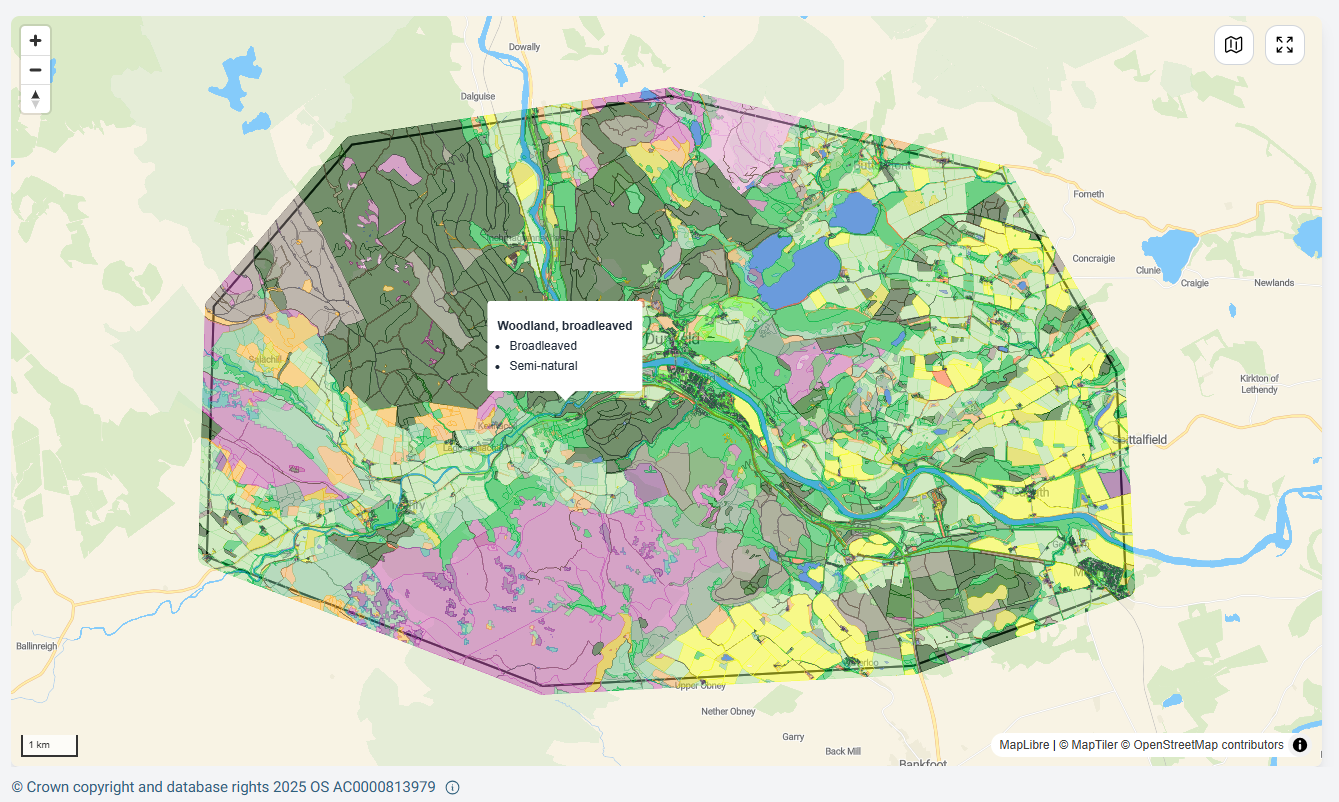
Task: Toggle the map attribution info icon
Action: [1300, 745]
